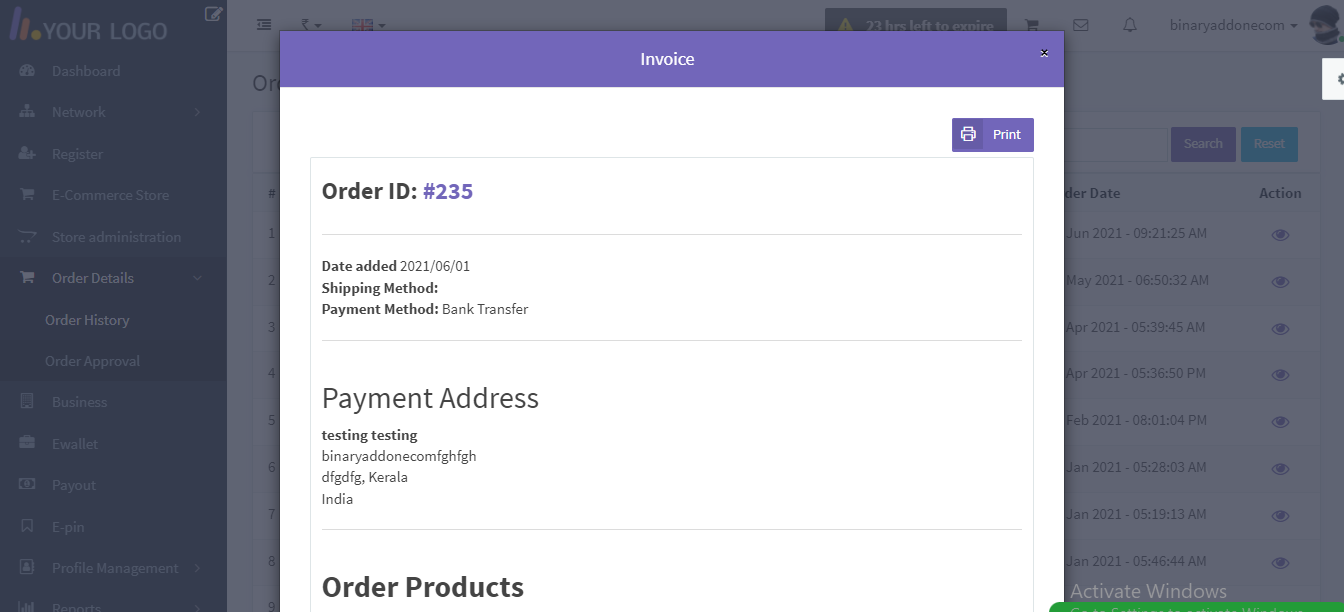Click the India country line
The image size is (1344, 612).
point(337,499)
